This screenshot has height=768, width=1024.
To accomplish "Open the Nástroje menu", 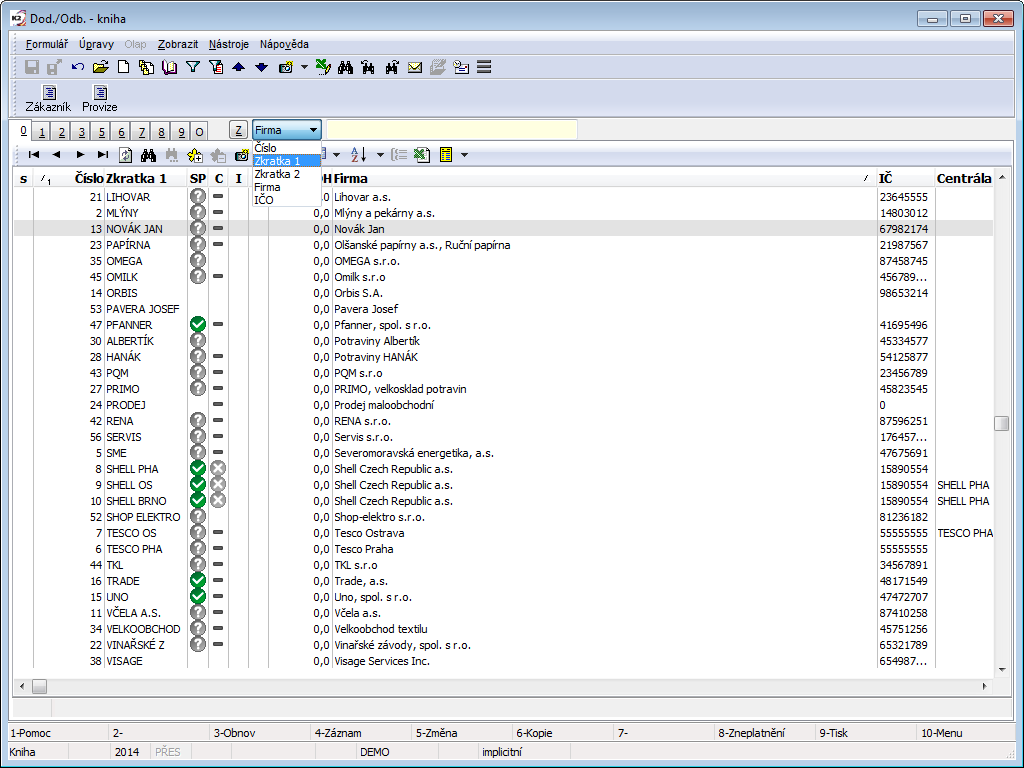I will pyautogui.click(x=229, y=44).
